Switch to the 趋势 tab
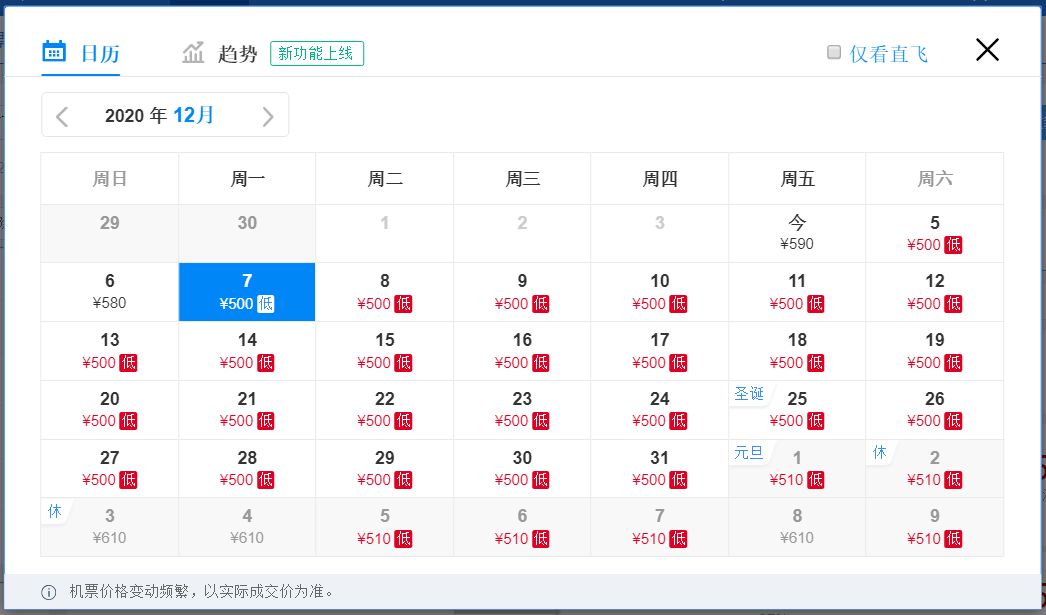The width and height of the screenshot is (1046, 615). coord(238,54)
